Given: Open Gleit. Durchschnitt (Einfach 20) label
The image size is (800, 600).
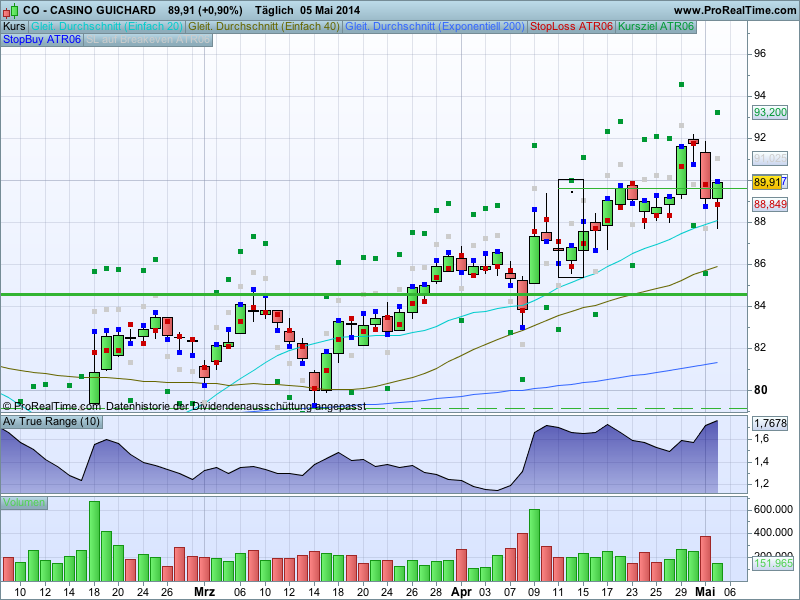Looking at the screenshot, I should 107,27.
